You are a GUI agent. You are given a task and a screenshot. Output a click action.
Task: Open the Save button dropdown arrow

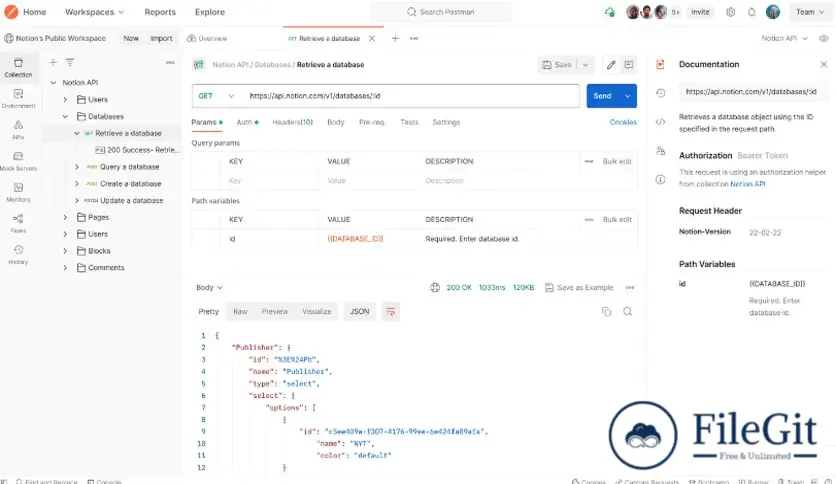coord(585,64)
